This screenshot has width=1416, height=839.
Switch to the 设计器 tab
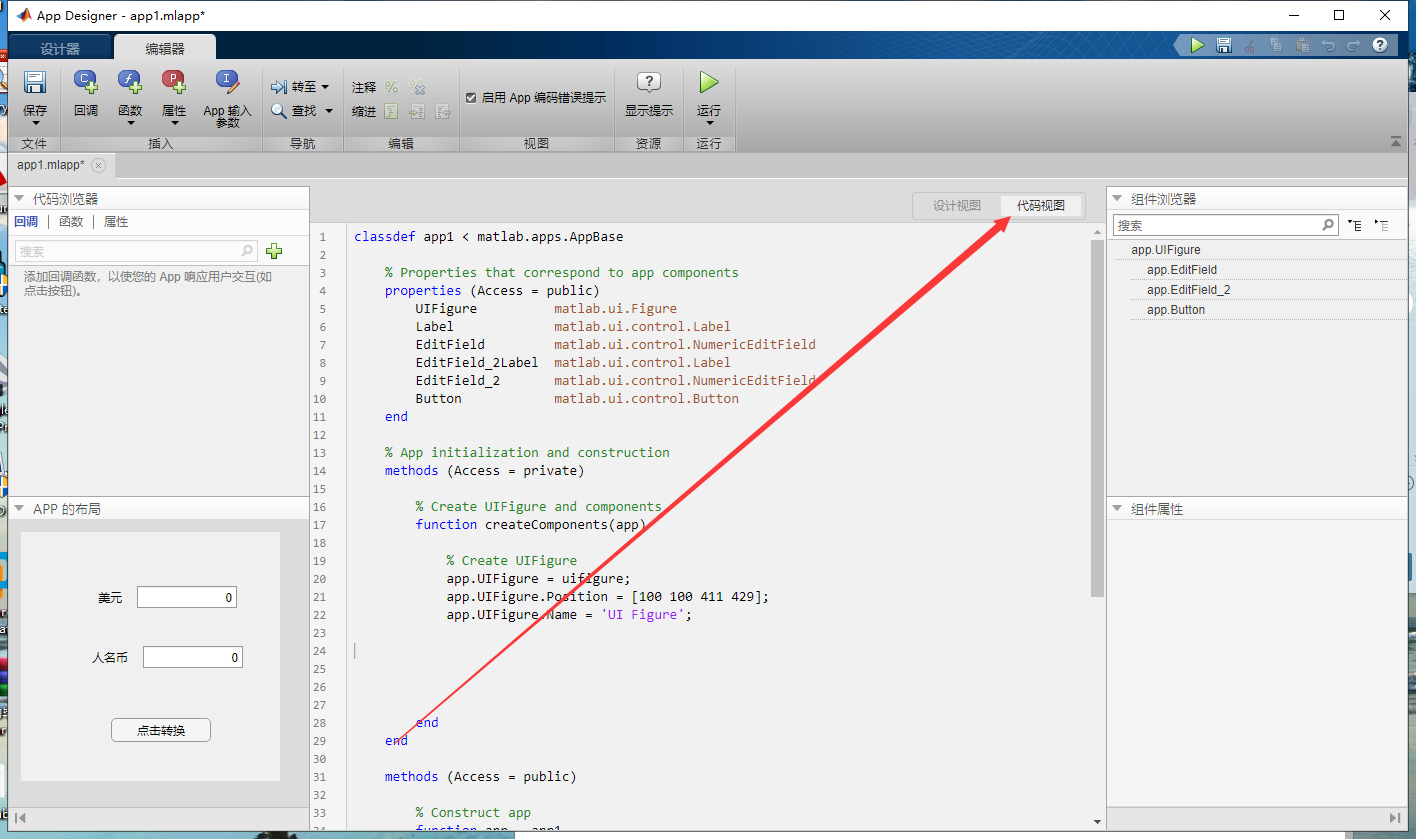click(60, 48)
